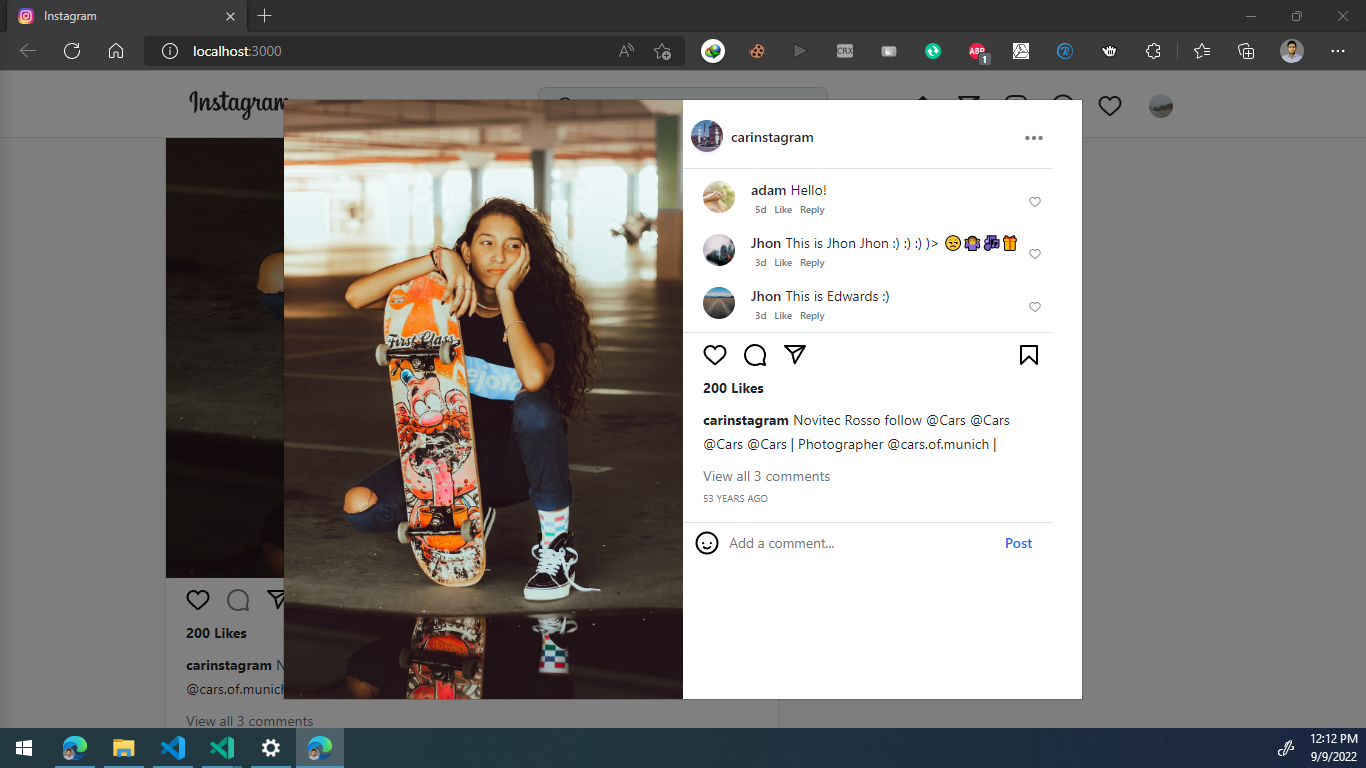The height and width of the screenshot is (768, 1366).
Task: Open the CRX extension icon
Action: point(845,51)
